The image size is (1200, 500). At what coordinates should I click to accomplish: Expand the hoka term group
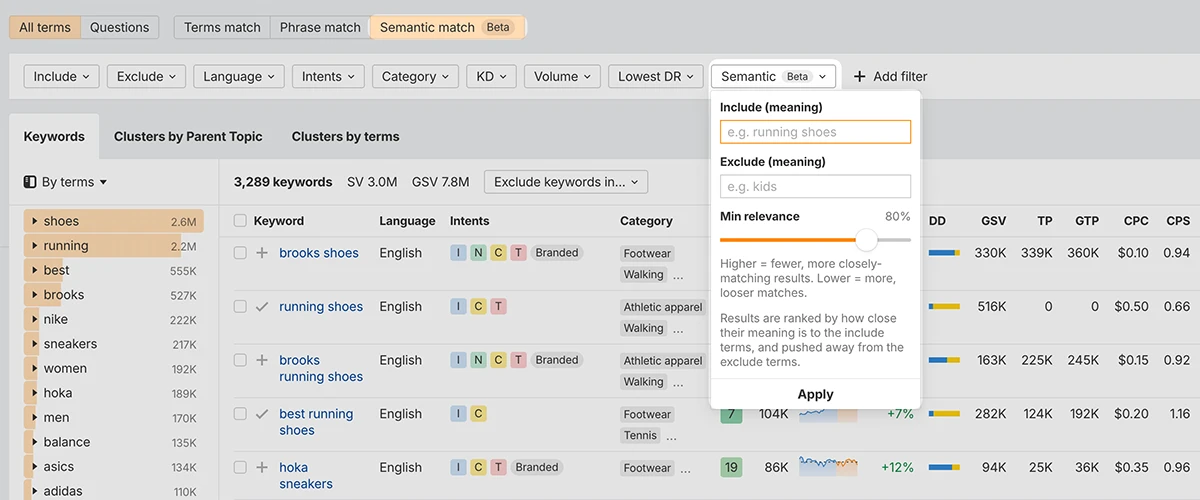[x=35, y=393]
